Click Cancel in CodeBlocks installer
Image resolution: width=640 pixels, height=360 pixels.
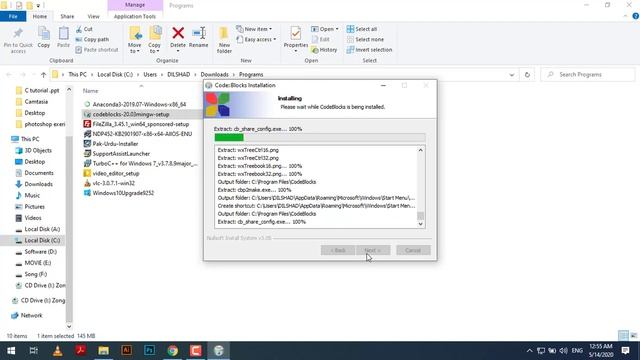coord(413,250)
